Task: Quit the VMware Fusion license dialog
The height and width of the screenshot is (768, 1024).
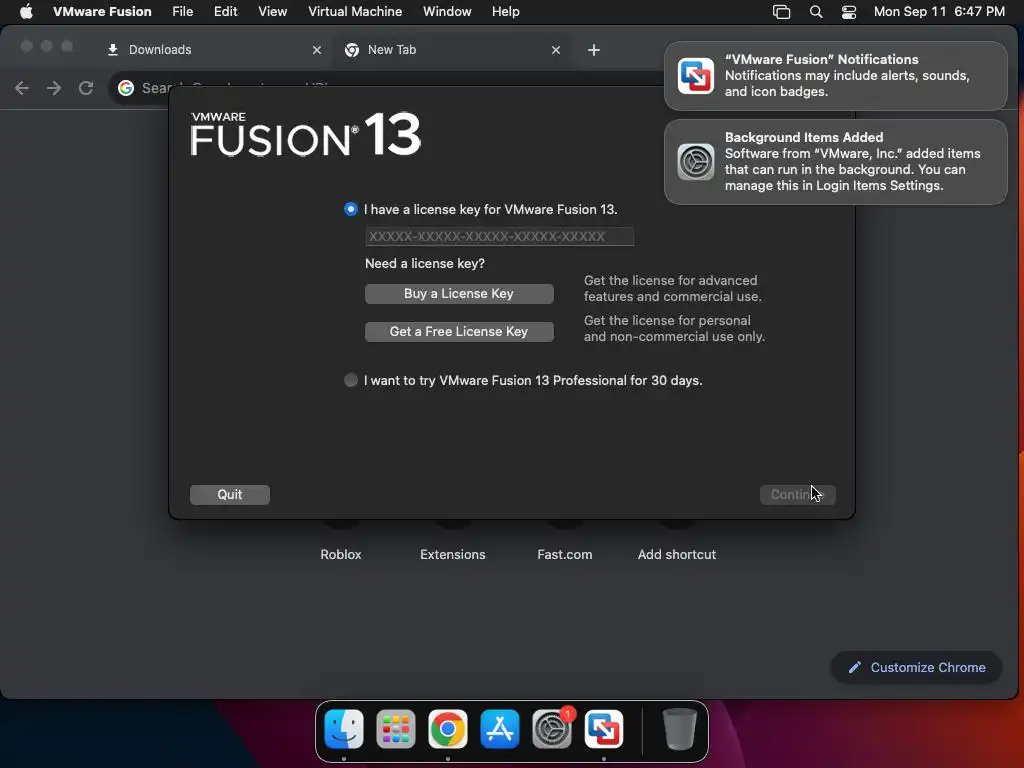Action: click(x=230, y=494)
